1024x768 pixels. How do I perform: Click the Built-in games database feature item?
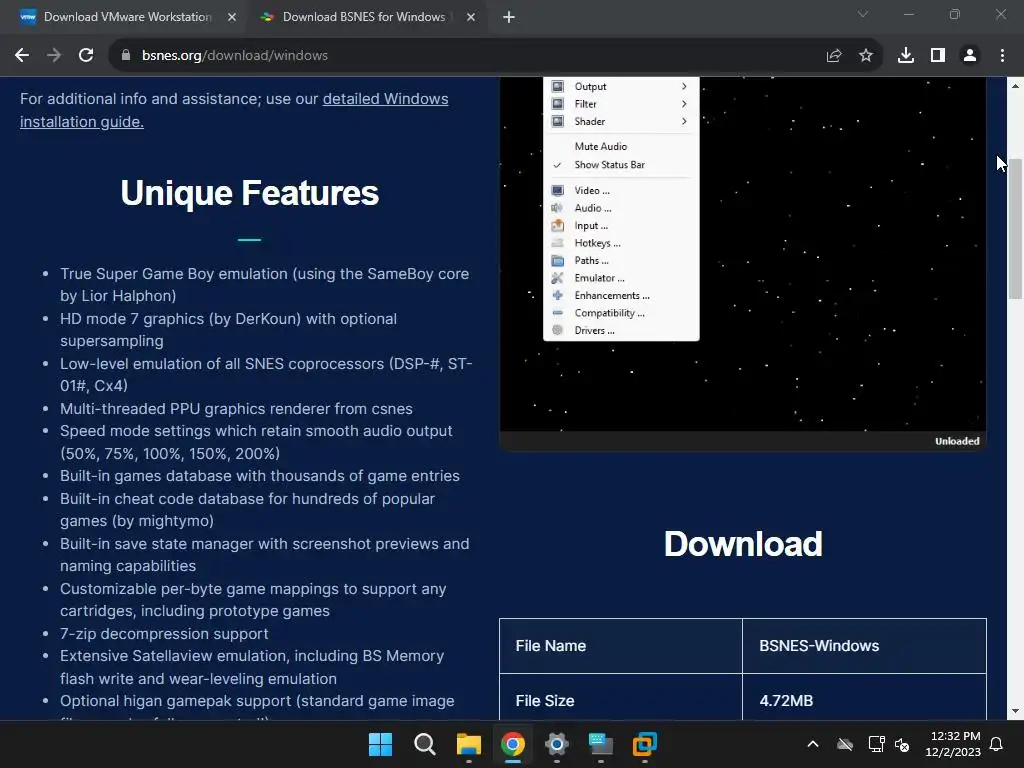click(x=260, y=476)
